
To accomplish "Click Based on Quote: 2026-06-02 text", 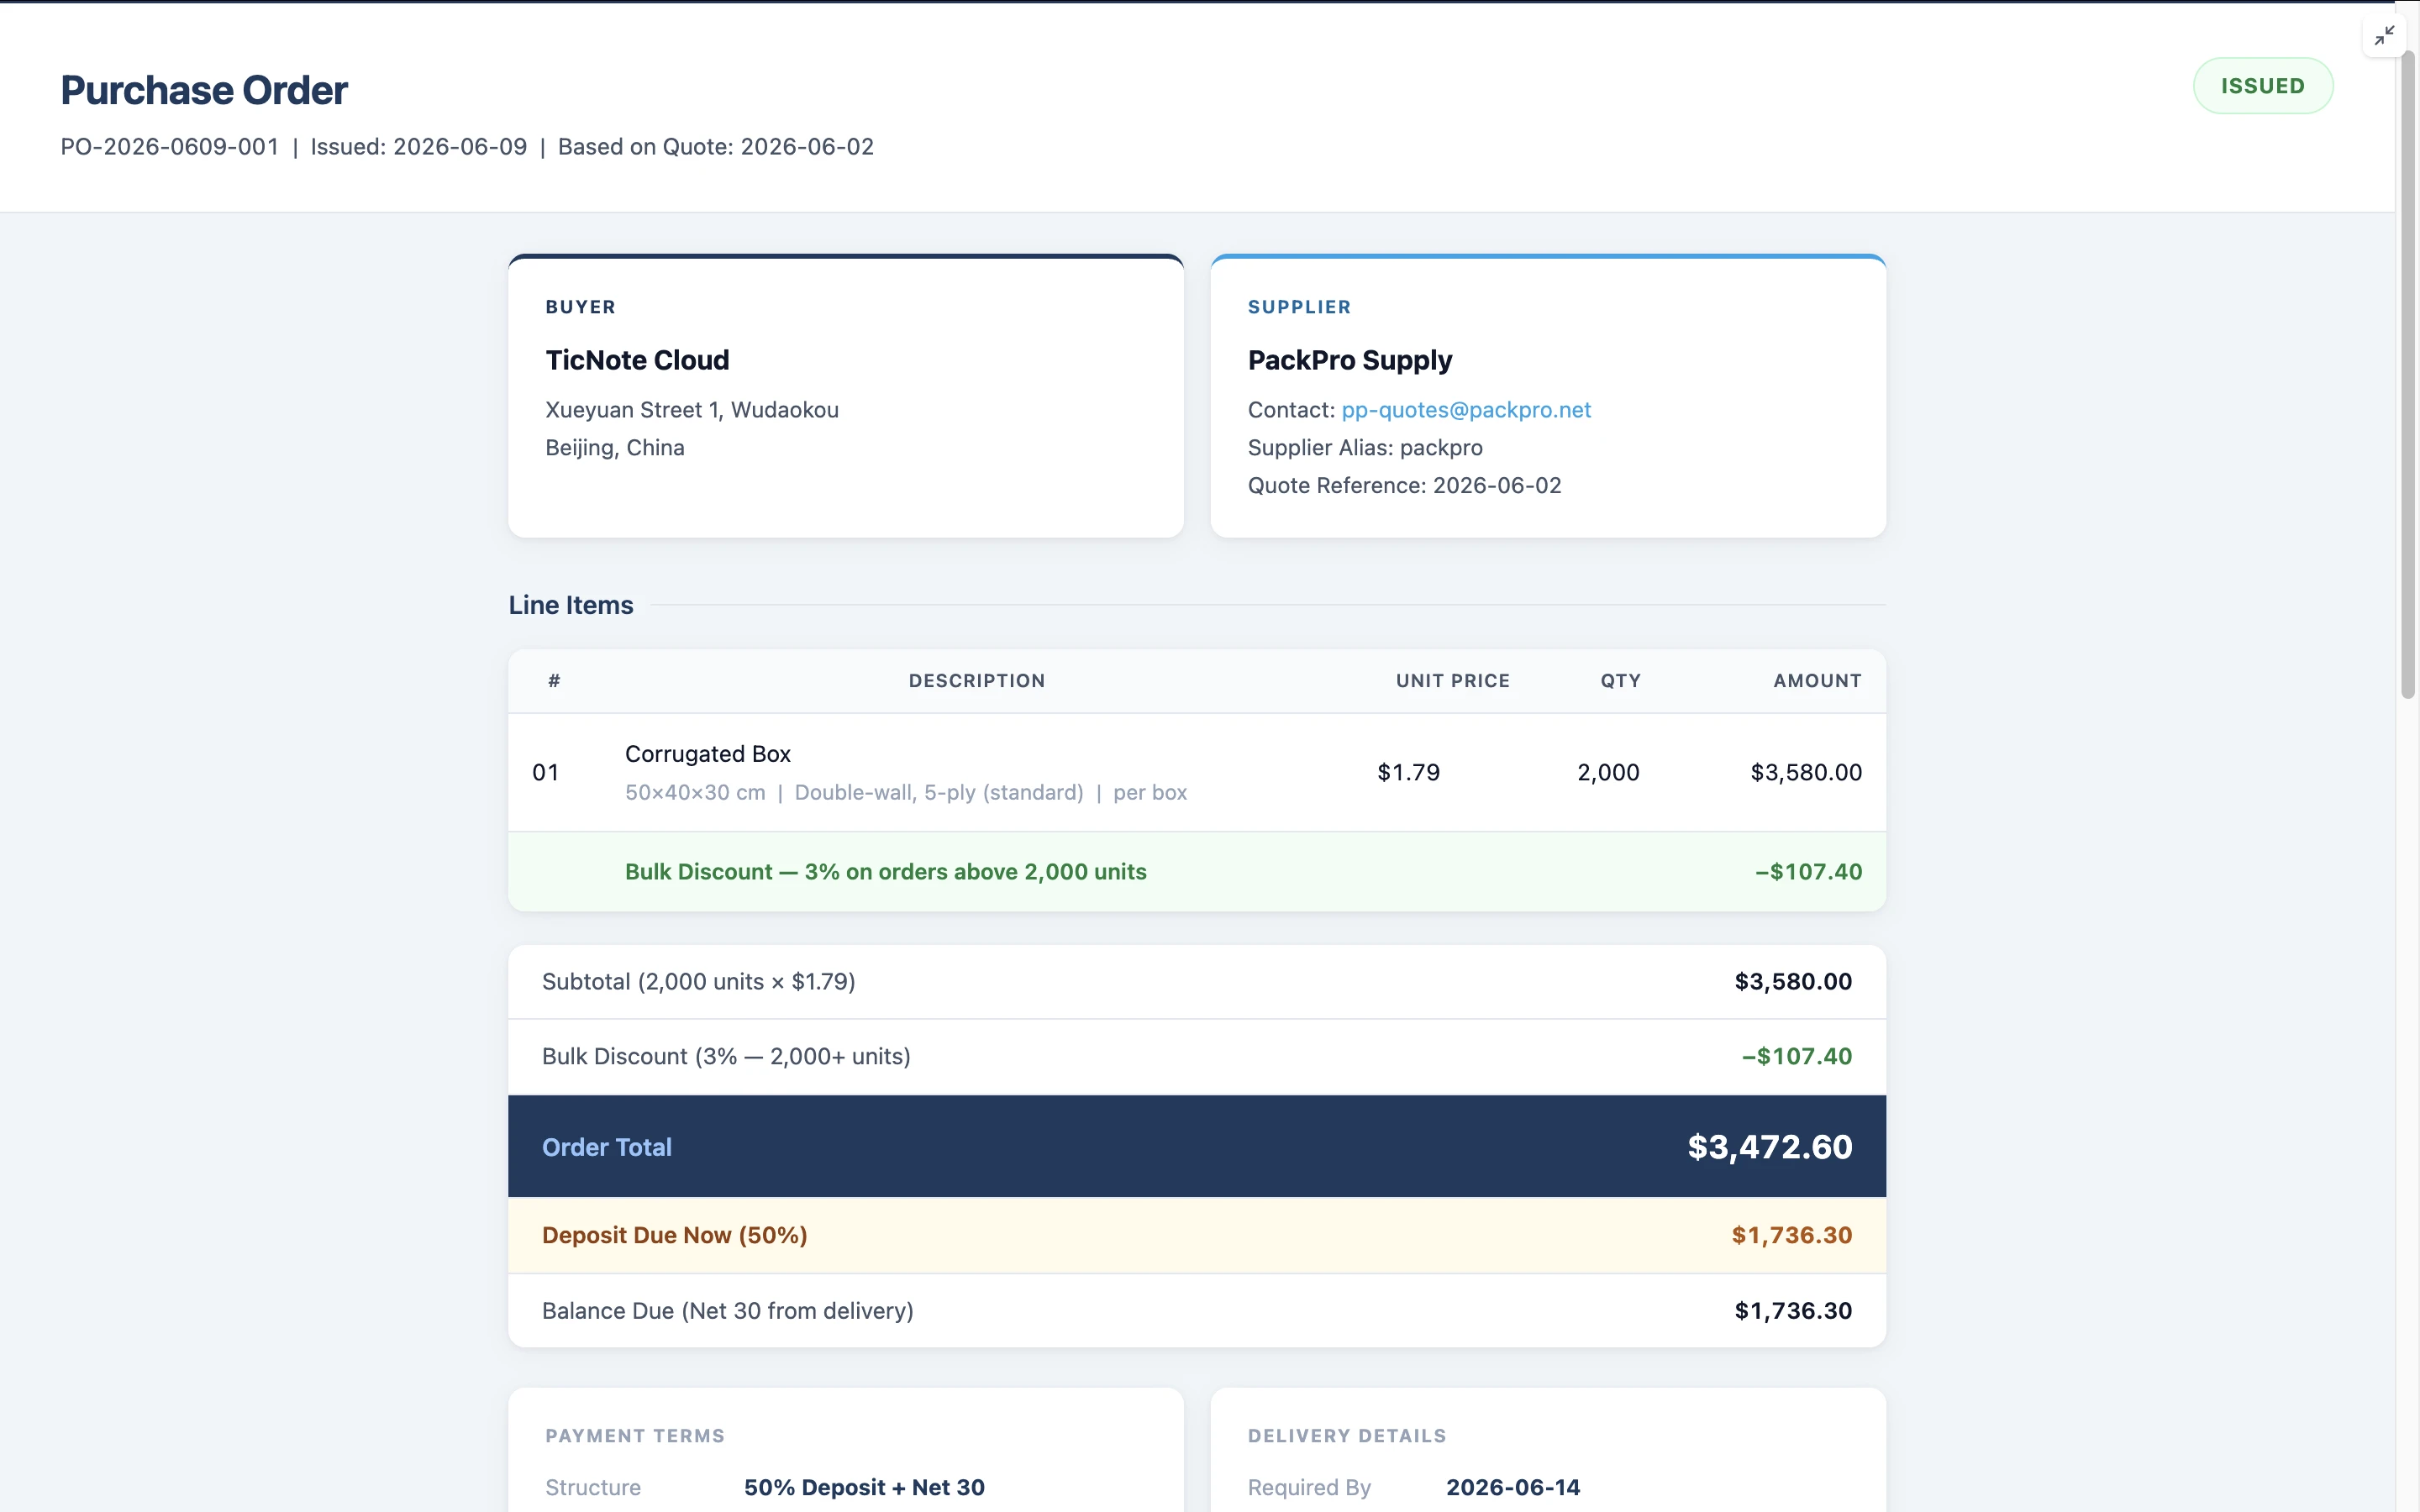I will [x=716, y=147].
